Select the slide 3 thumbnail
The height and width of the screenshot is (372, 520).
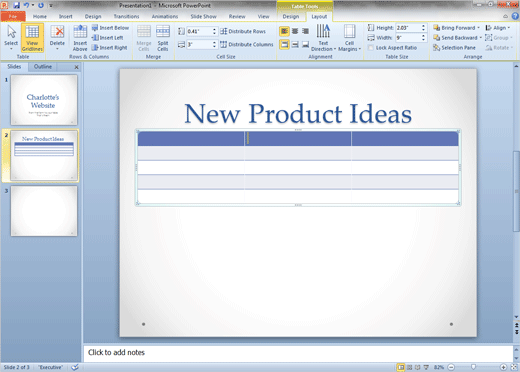click(44, 211)
